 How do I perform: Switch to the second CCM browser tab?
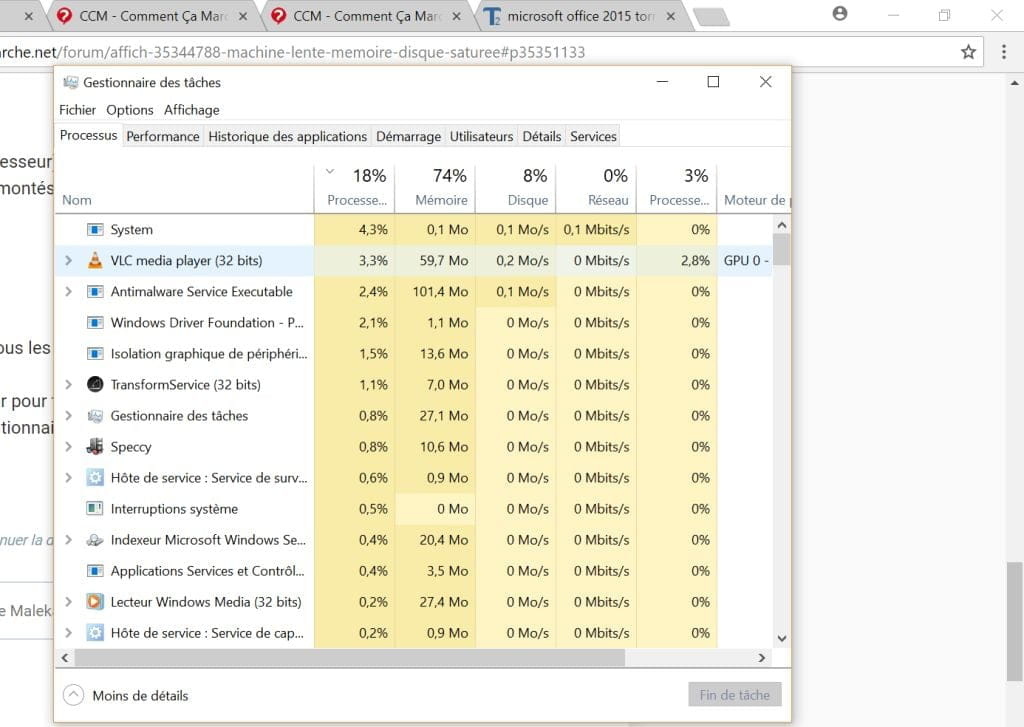[366, 16]
